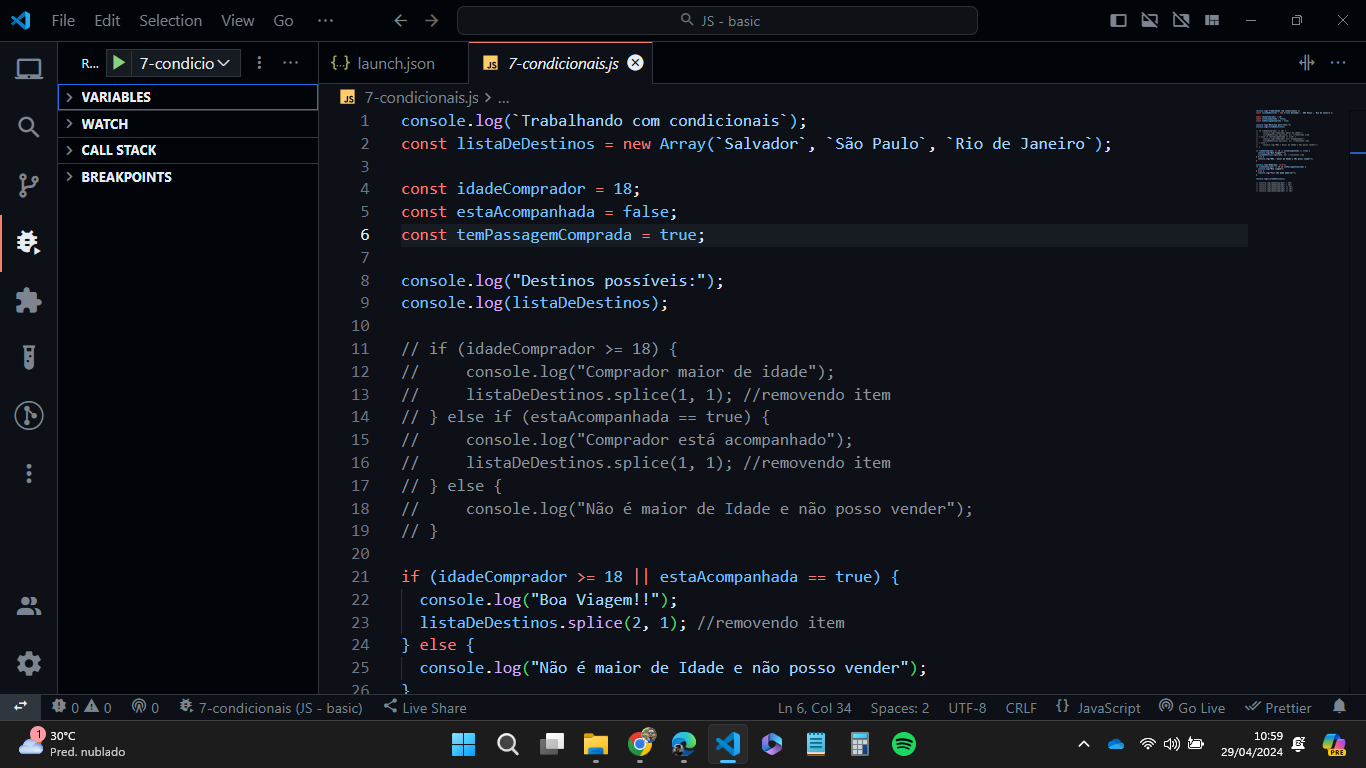1366x768 pixels.
Task: Open the VS Code logo application menu
Action: tap(20, 20)
